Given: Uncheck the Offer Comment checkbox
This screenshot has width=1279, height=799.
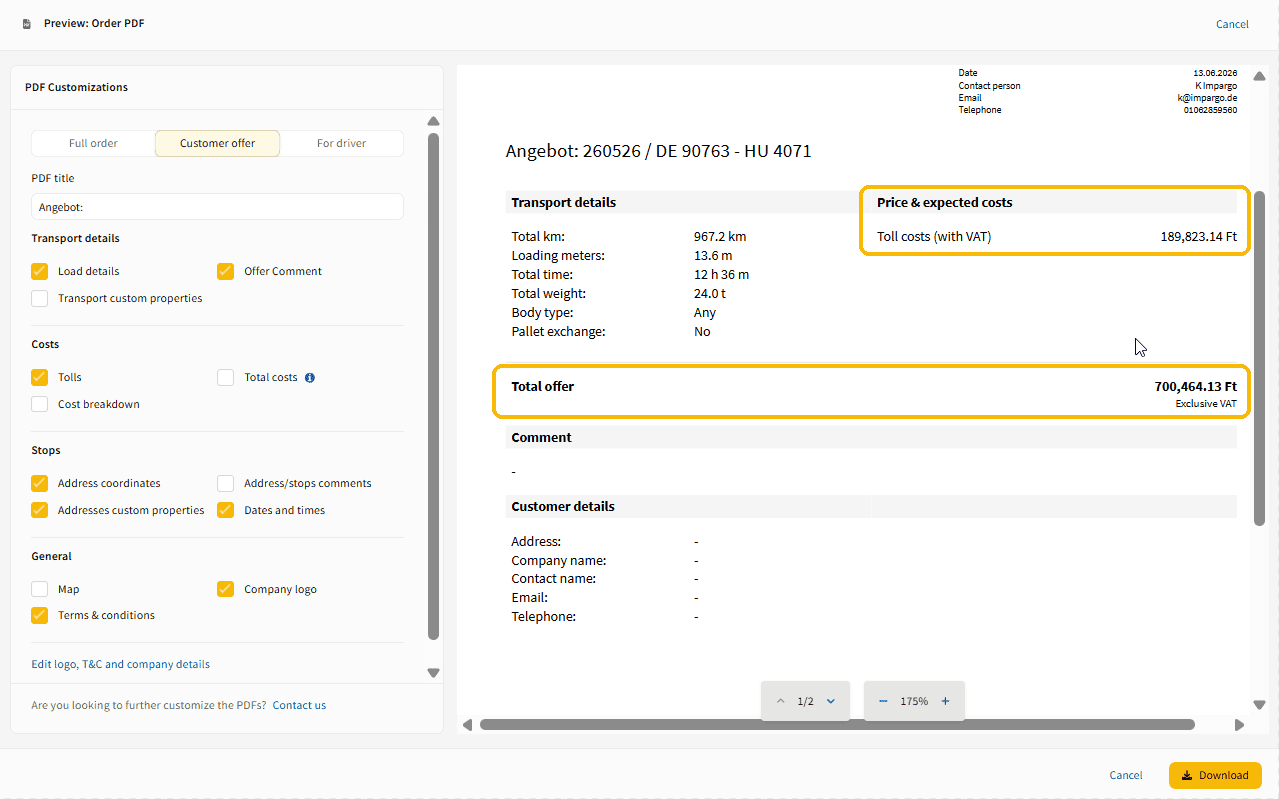Looking at the screenshot, I should coord(225,271).
